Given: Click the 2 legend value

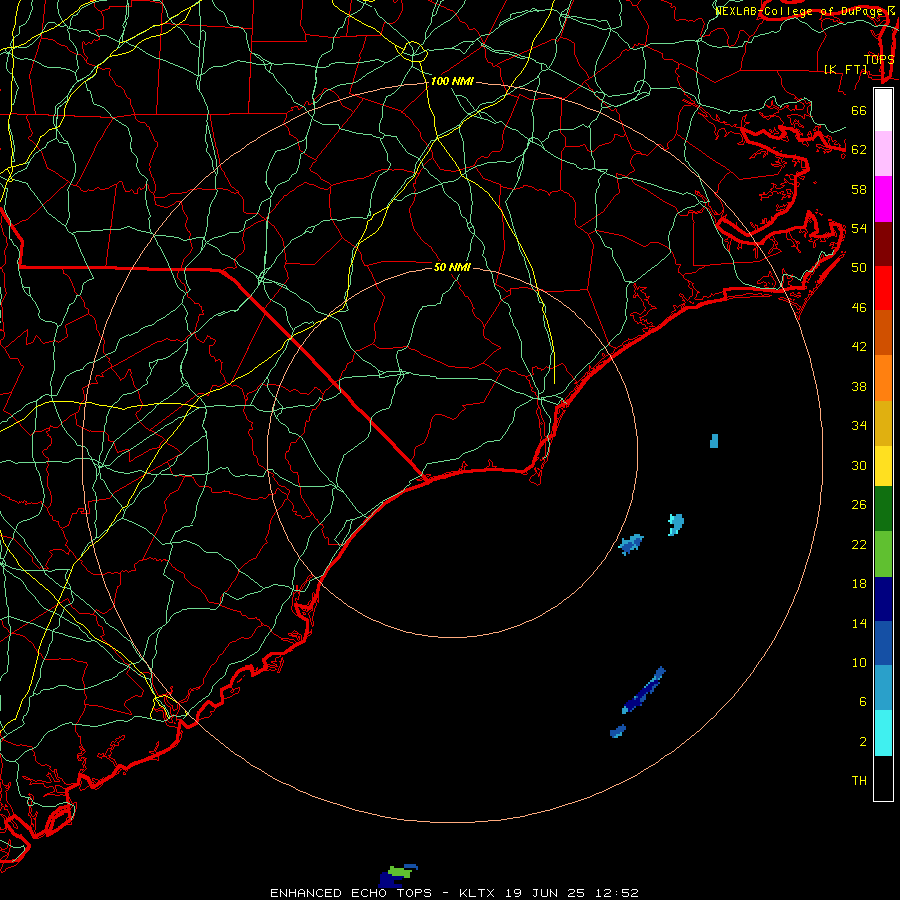Looking at the screenshot, I should (x=863, y=741).
